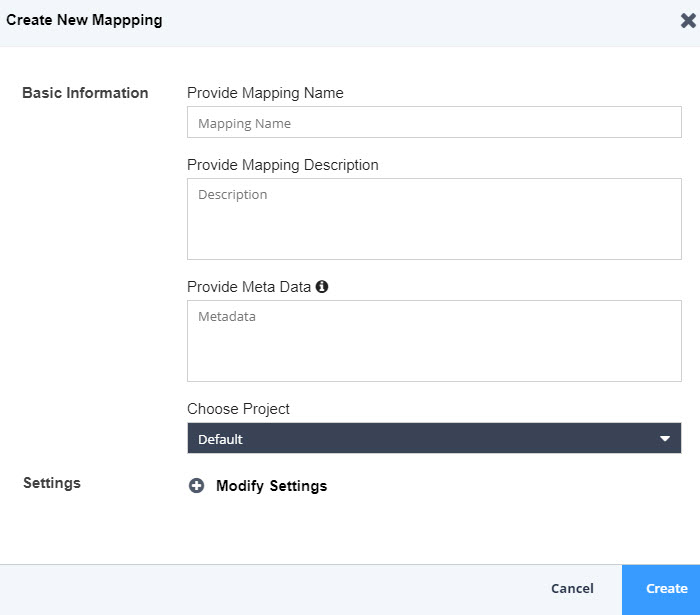Viewport: 700px width, 615px height.
Task: Click the Settings section heading
Action: [52, 483]
